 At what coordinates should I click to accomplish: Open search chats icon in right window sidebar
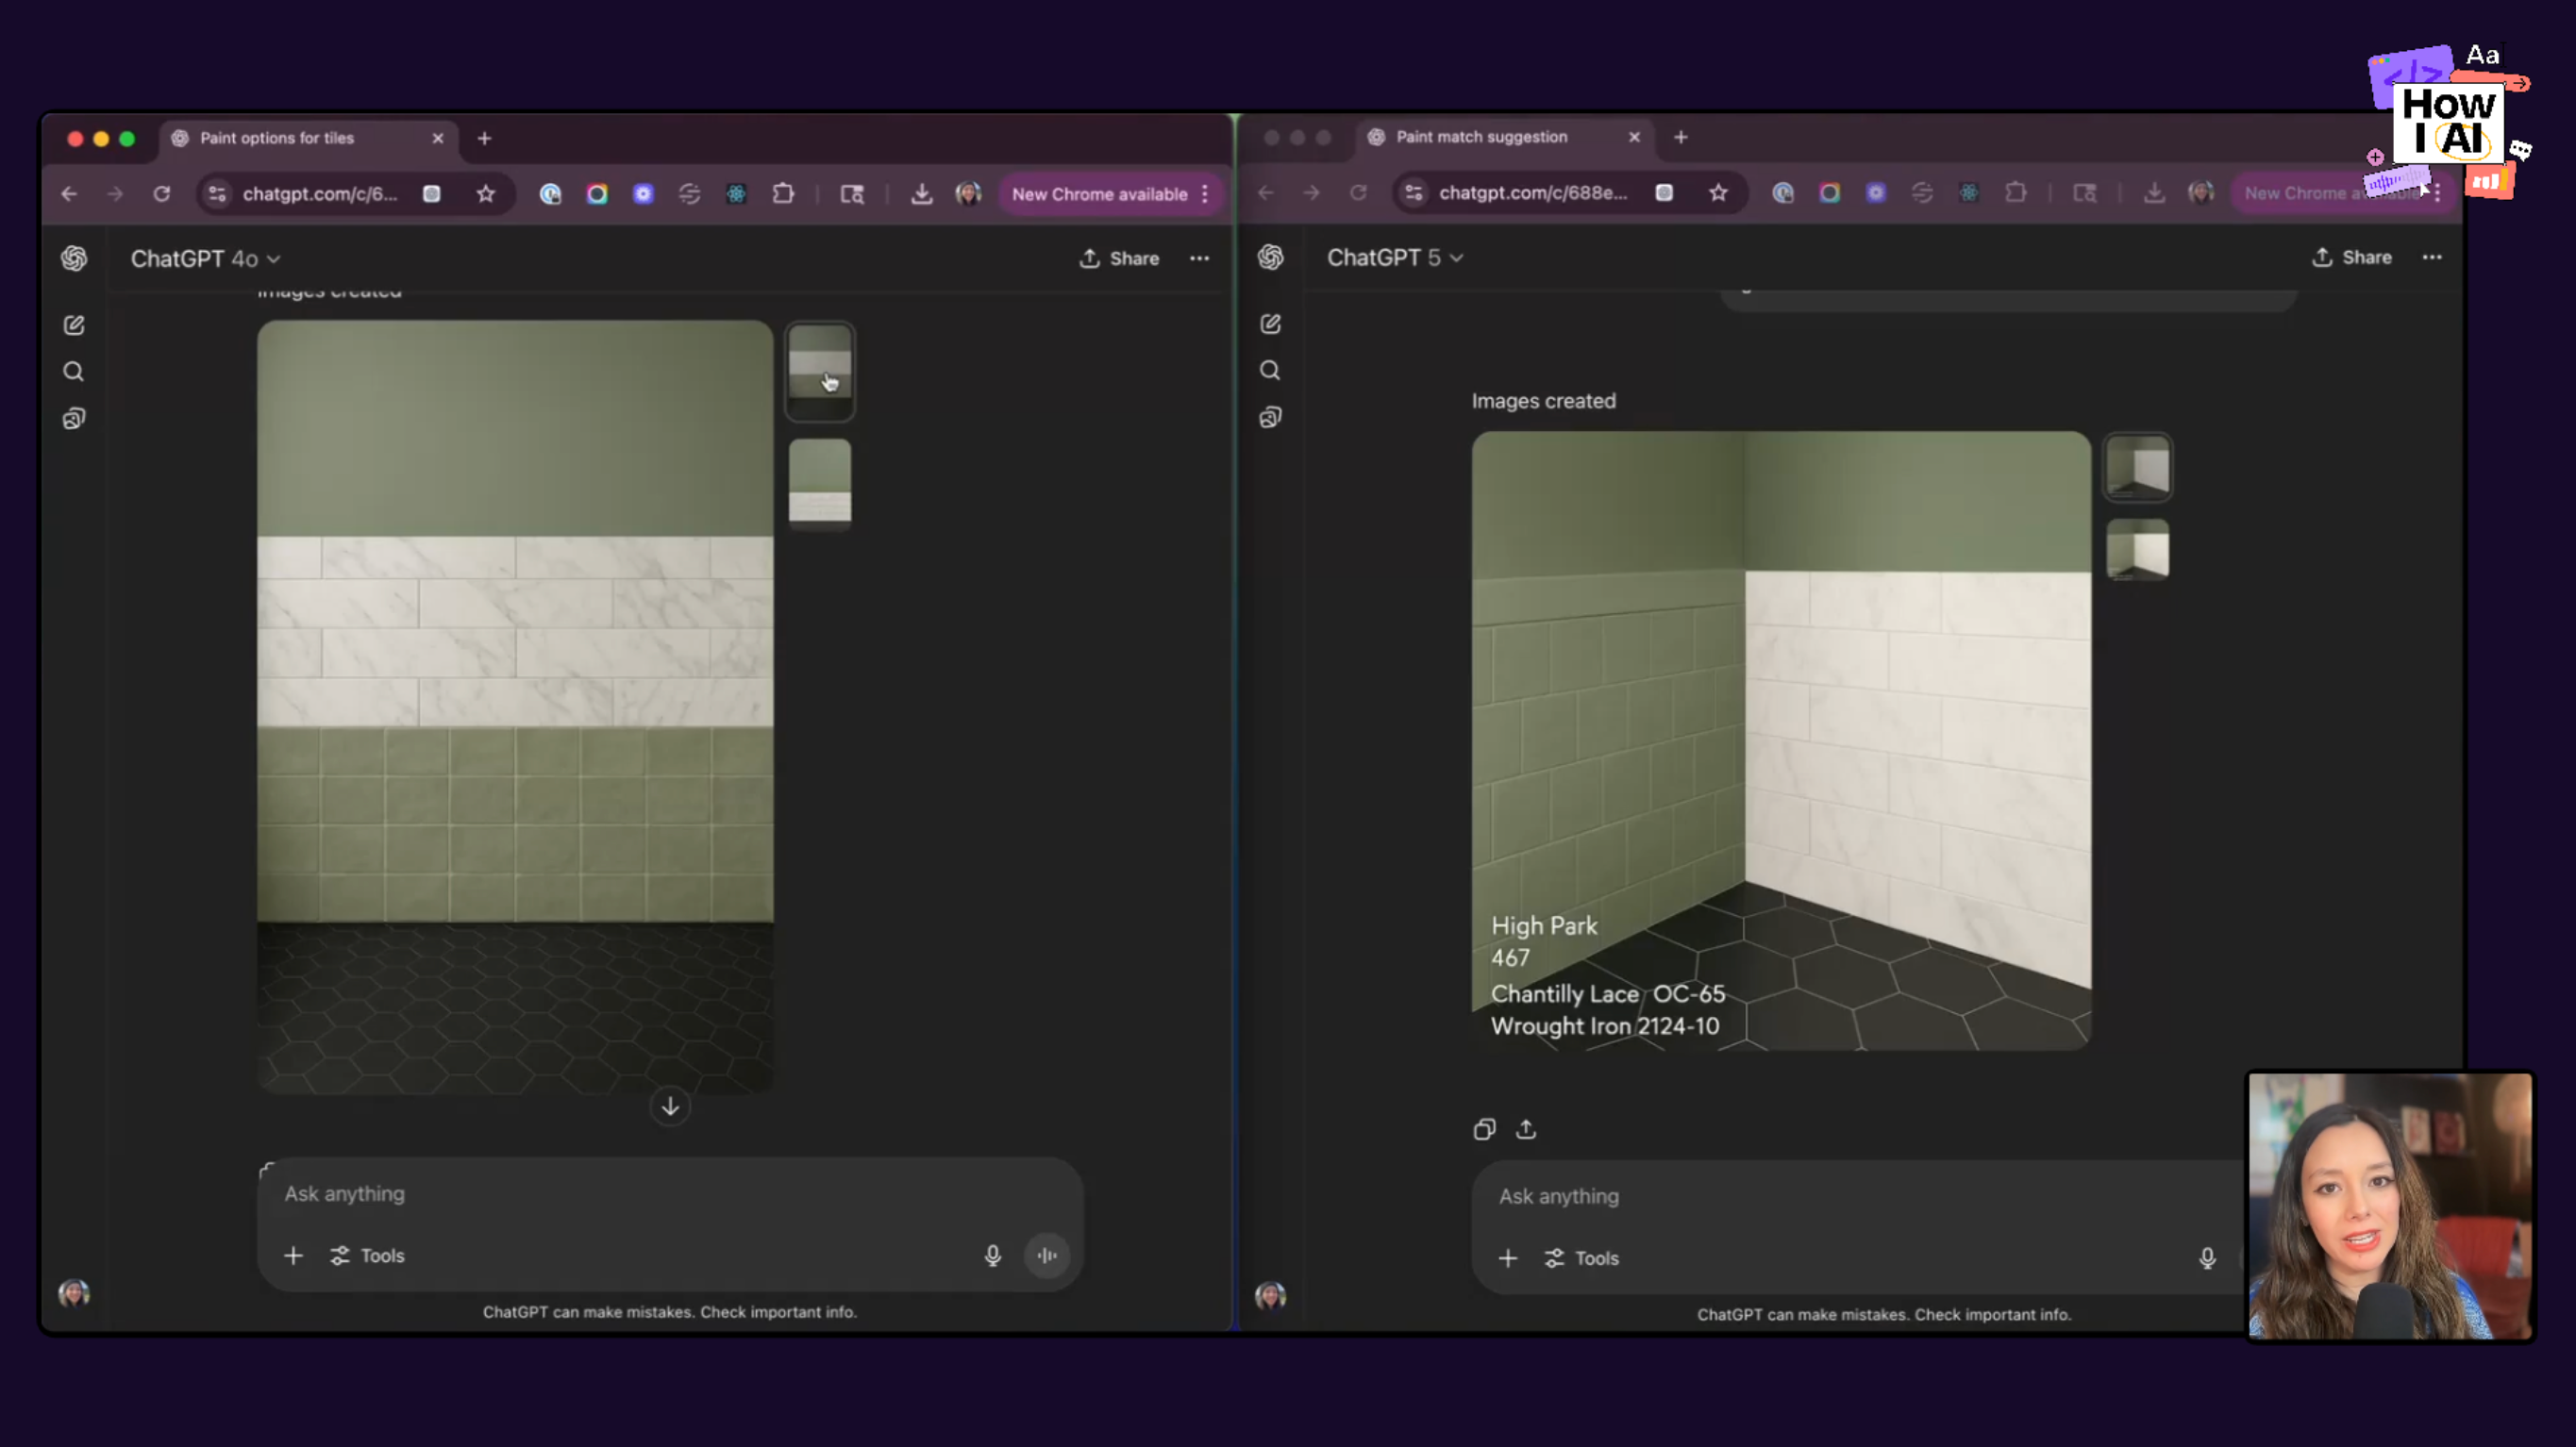[x=1270, y=371]
